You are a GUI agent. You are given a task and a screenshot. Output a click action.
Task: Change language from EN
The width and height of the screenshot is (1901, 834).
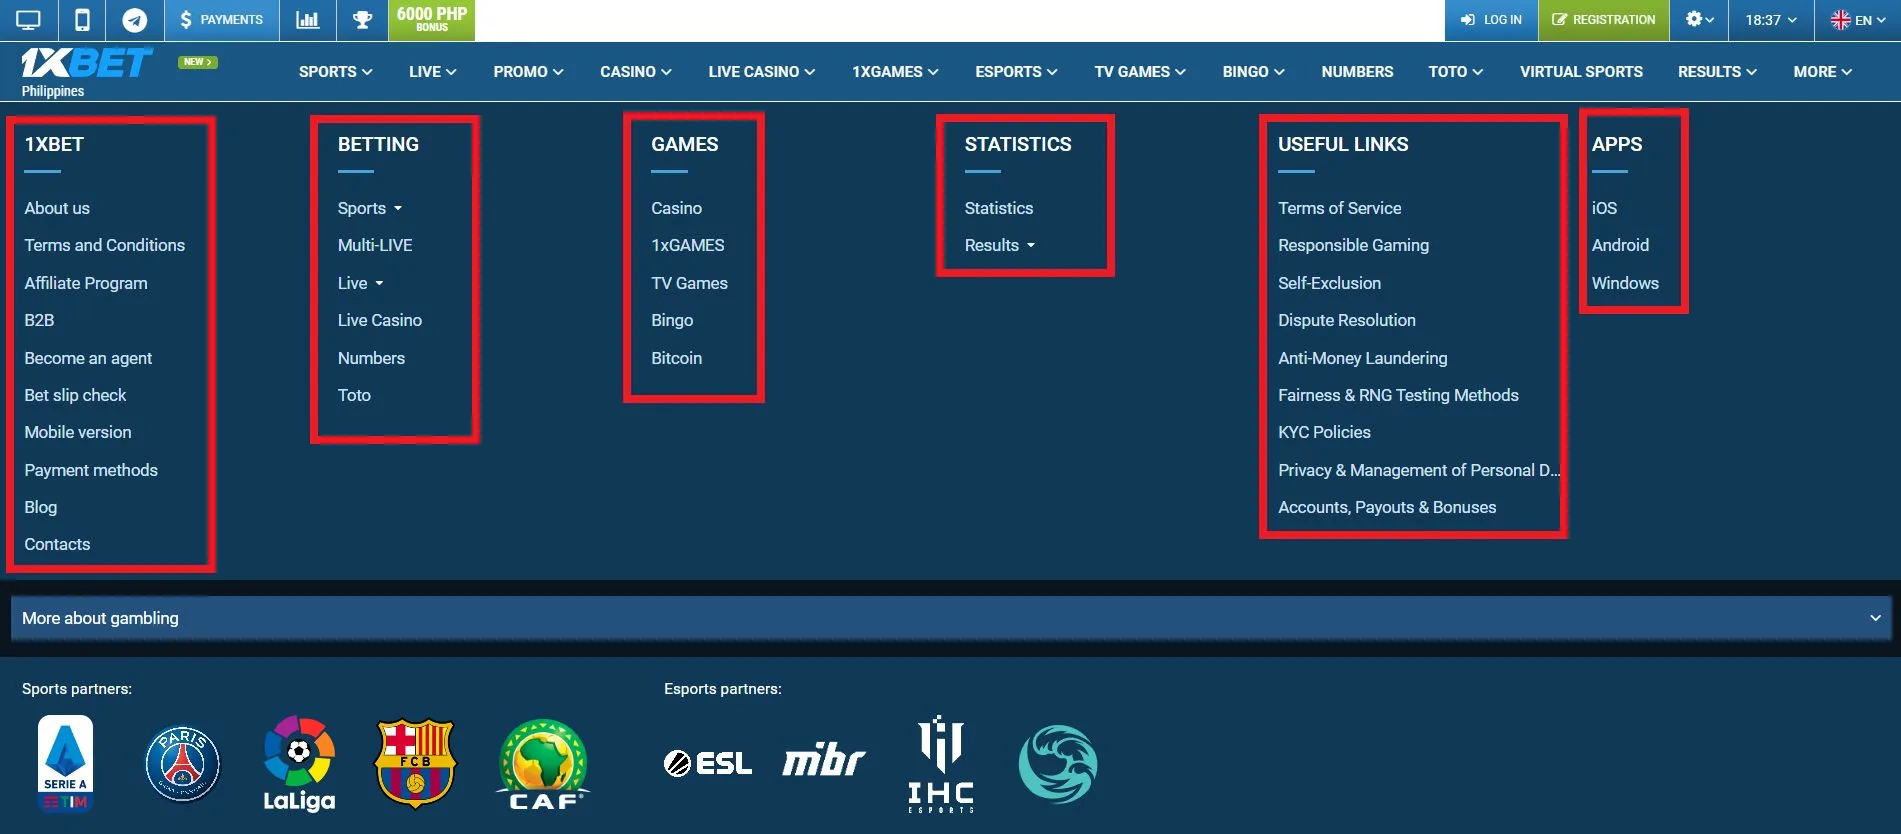(x=1858, y=20)
